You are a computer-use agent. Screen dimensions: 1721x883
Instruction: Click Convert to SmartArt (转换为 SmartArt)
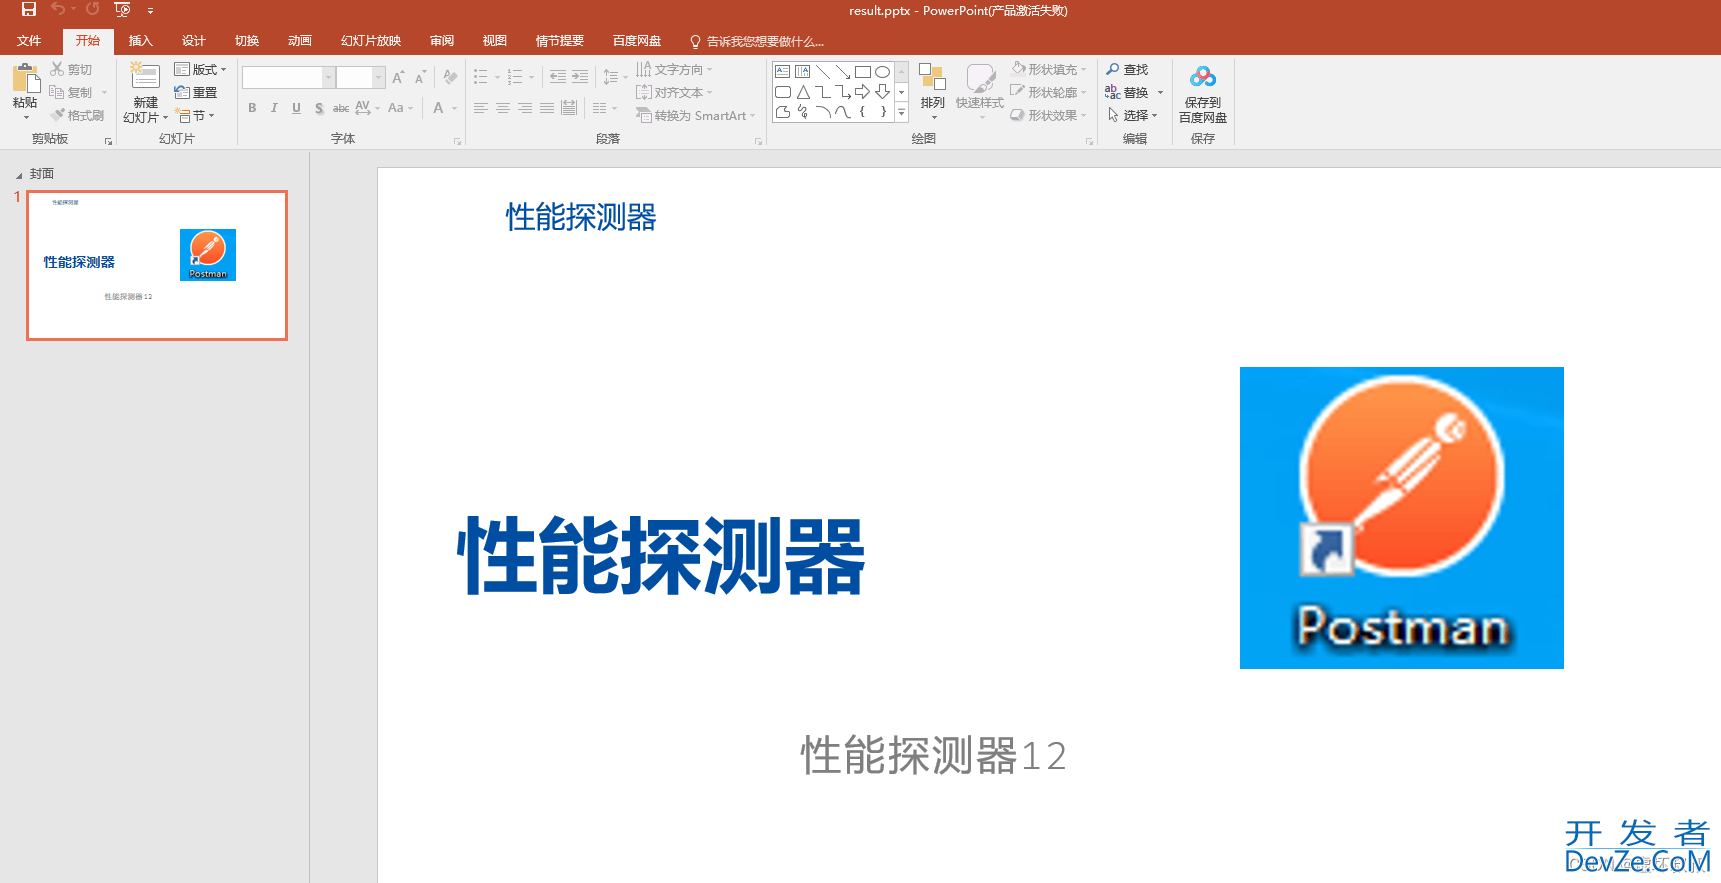(x=695, y=116)
